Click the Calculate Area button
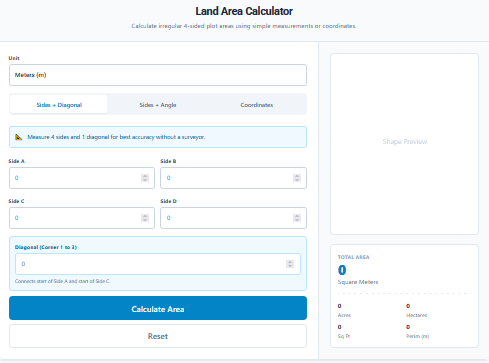The width and height of the screenshot is (489, 363). [158, 308]
